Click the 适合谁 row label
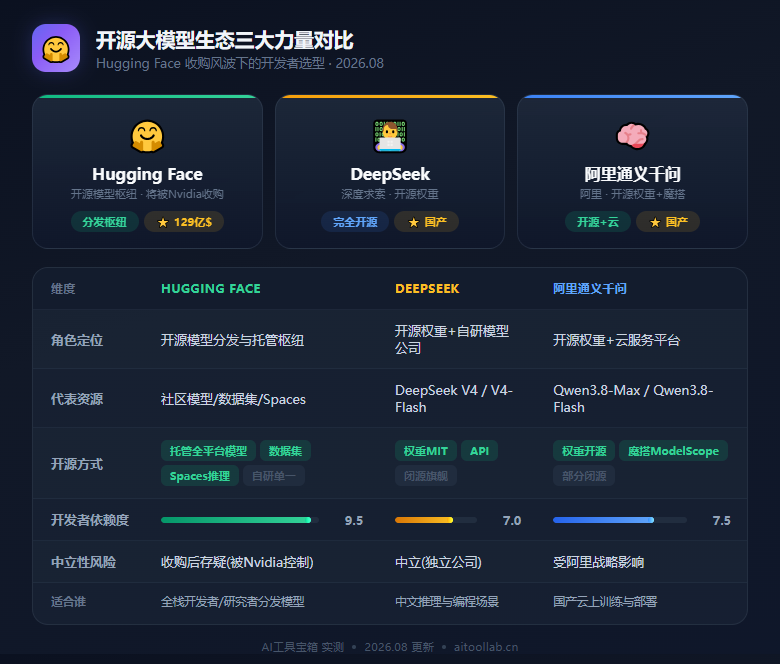780x664 pixels. (x=69, y=602)
